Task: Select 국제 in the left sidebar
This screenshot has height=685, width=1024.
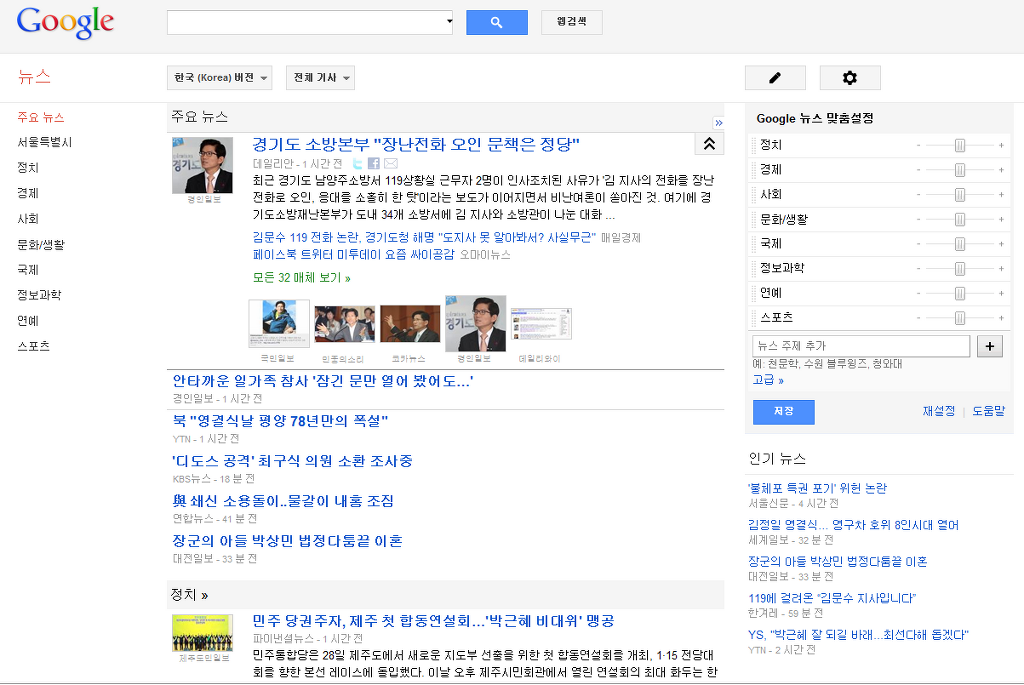Action: (x=28, y=270)
